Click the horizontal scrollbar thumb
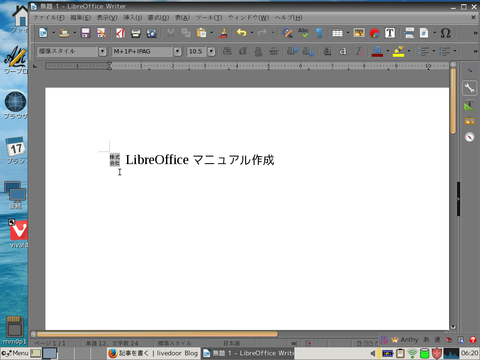This screenshot has width=480, height=360. [x=157, y=334]
